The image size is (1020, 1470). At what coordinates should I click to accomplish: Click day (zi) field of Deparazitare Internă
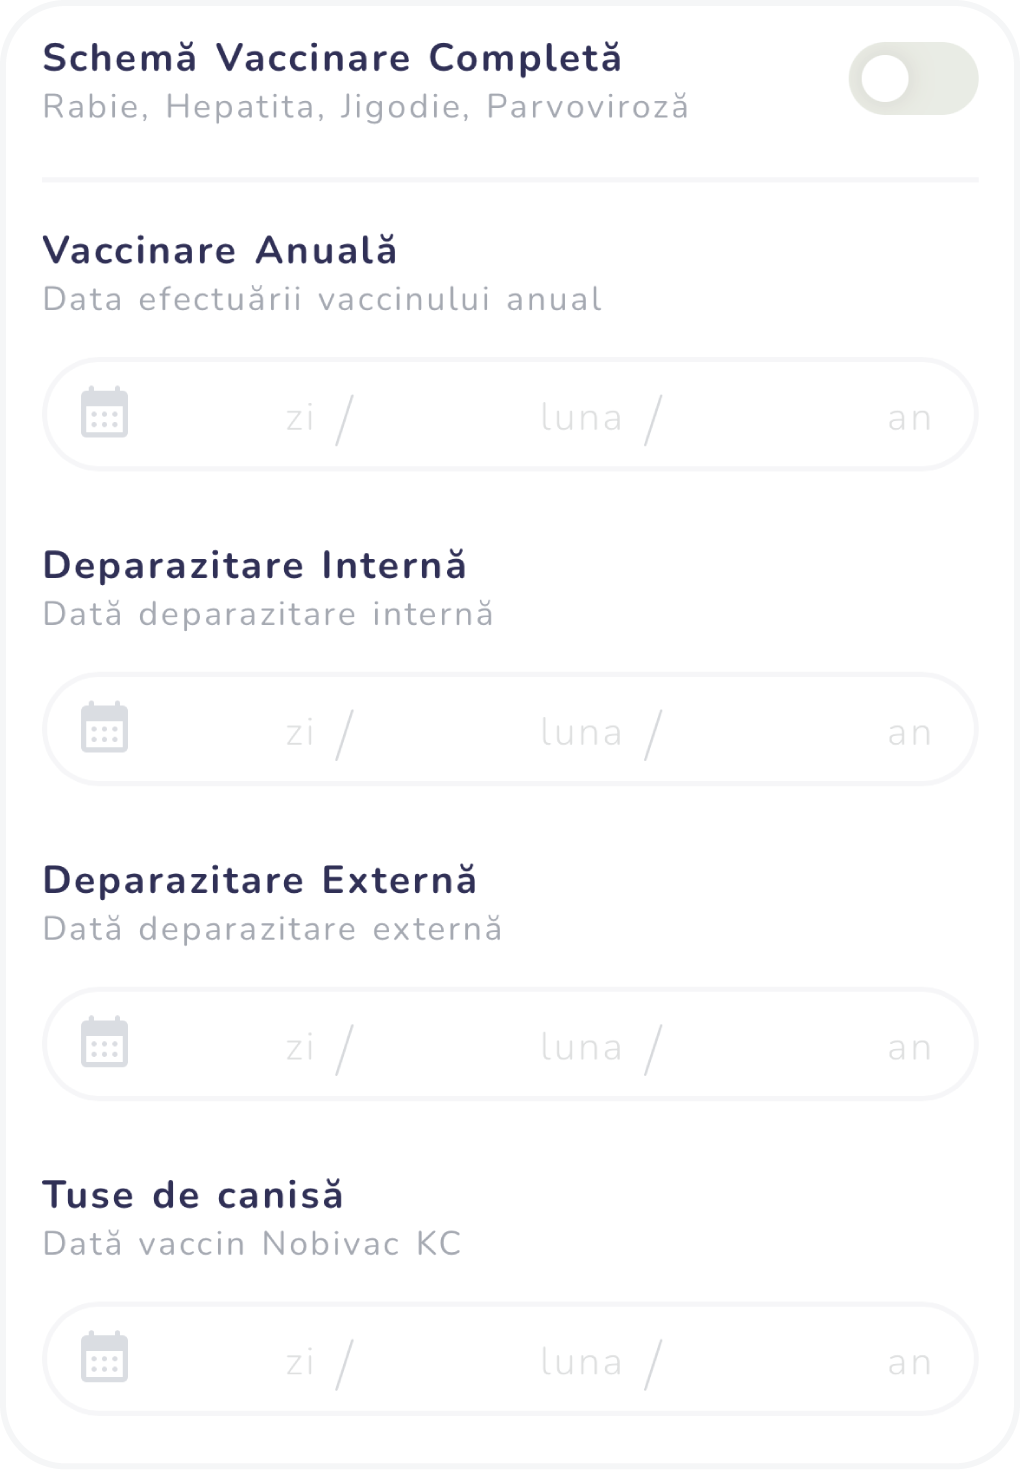coord(299,733)
